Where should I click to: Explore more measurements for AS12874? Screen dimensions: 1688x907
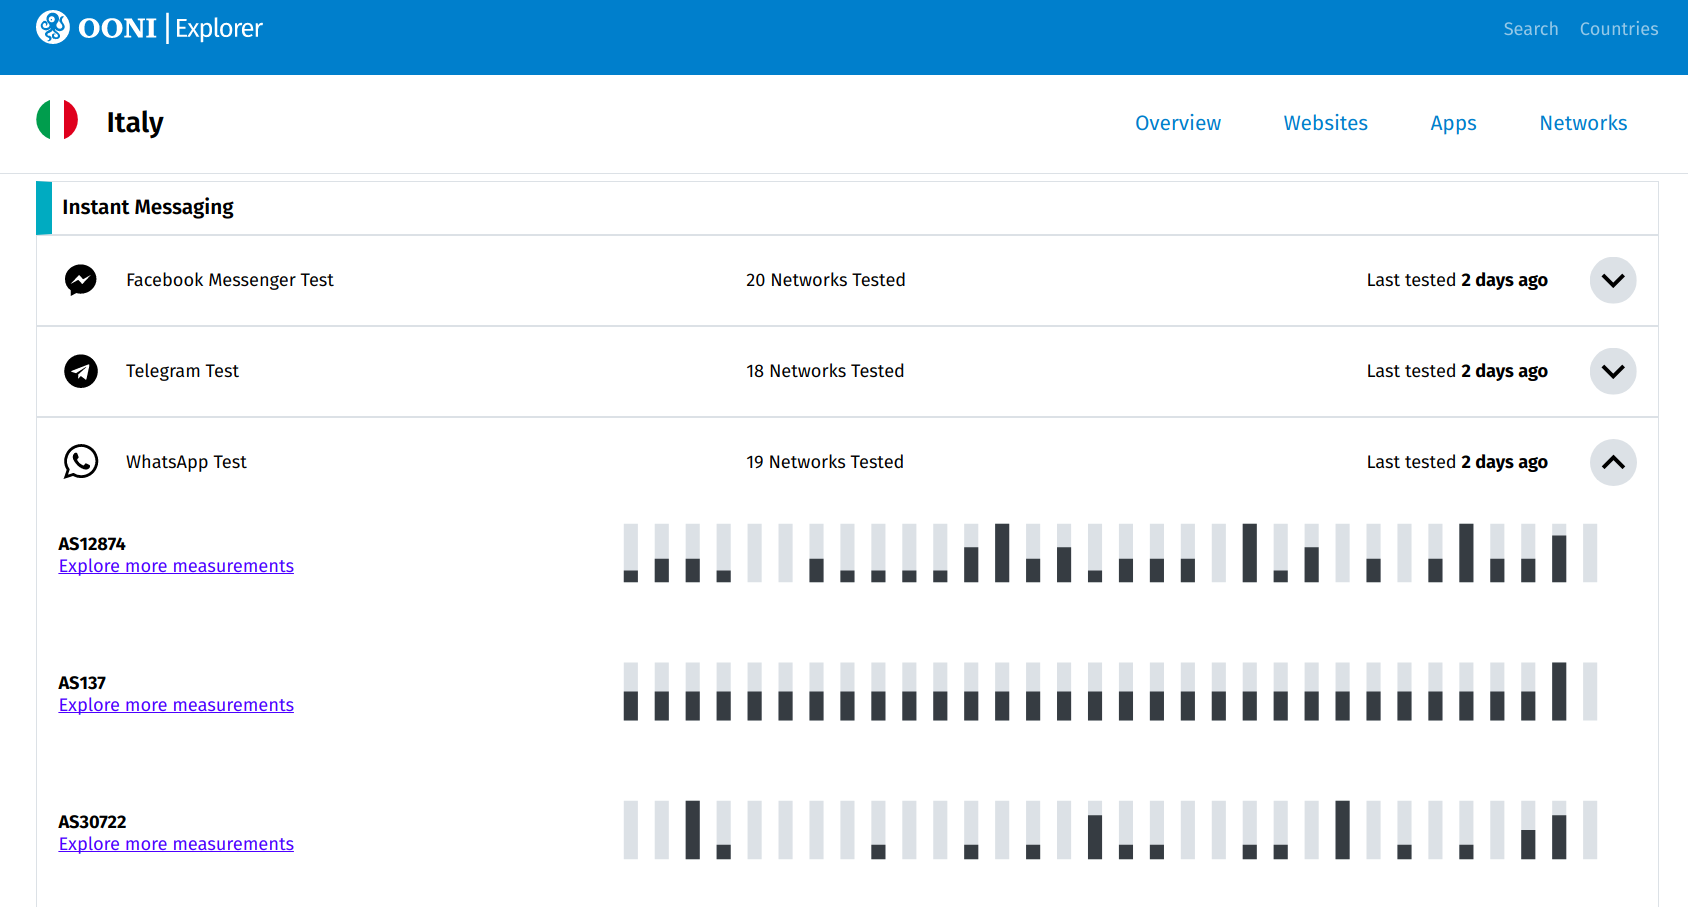[x=176, y=566]
